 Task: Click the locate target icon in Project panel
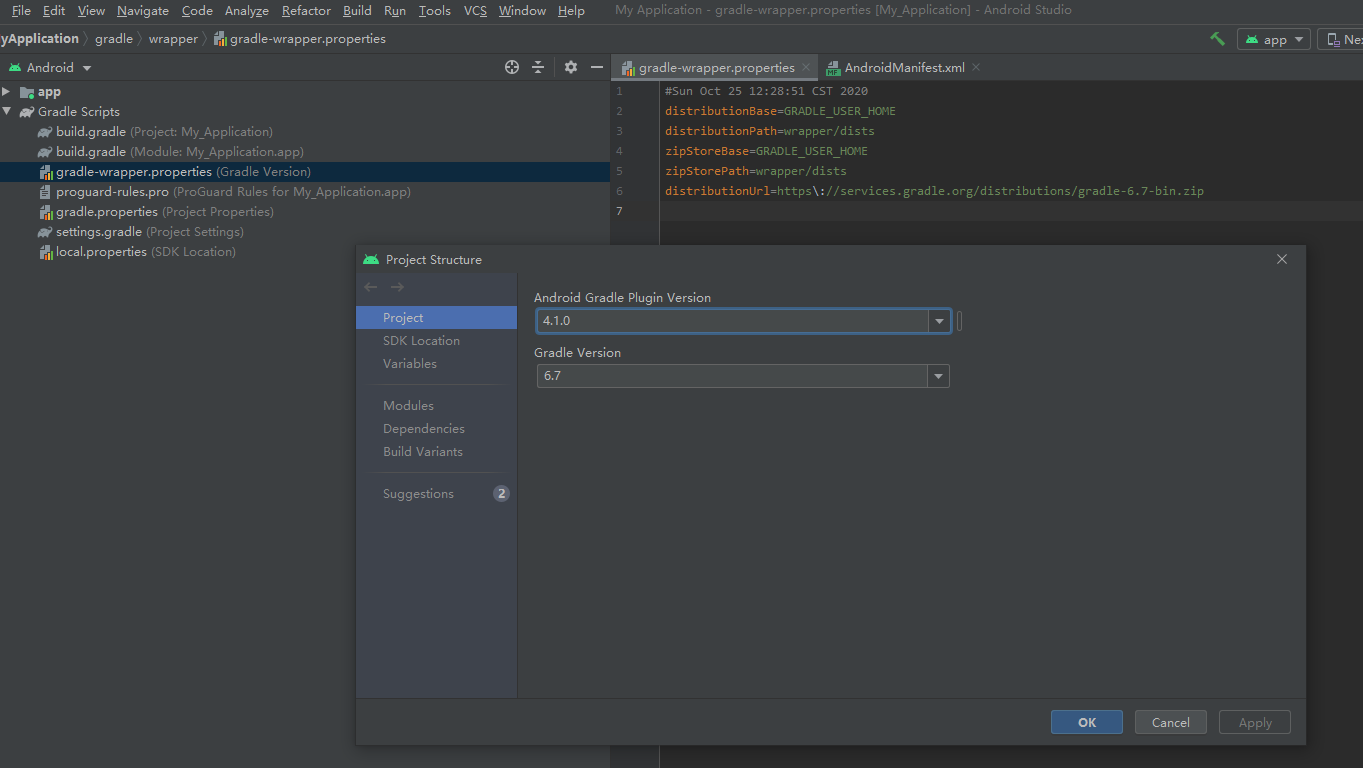(512, 67)
